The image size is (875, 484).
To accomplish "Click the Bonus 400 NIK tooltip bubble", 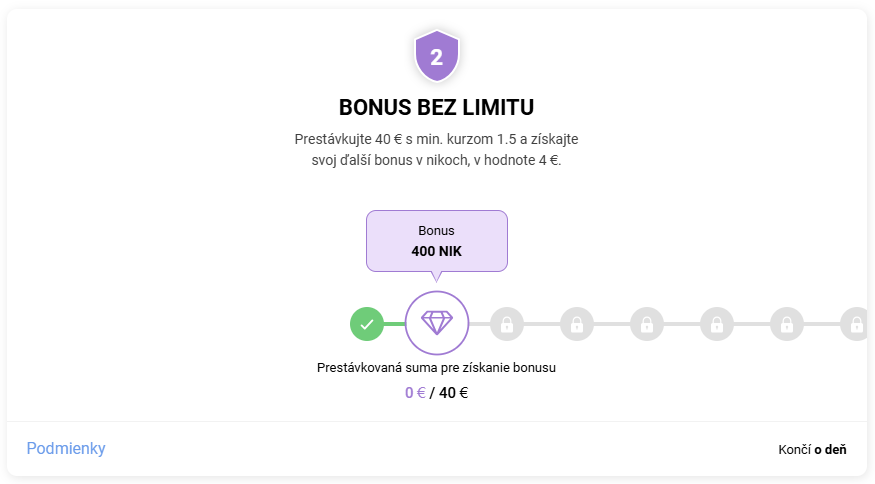I will tap(437, 241).
